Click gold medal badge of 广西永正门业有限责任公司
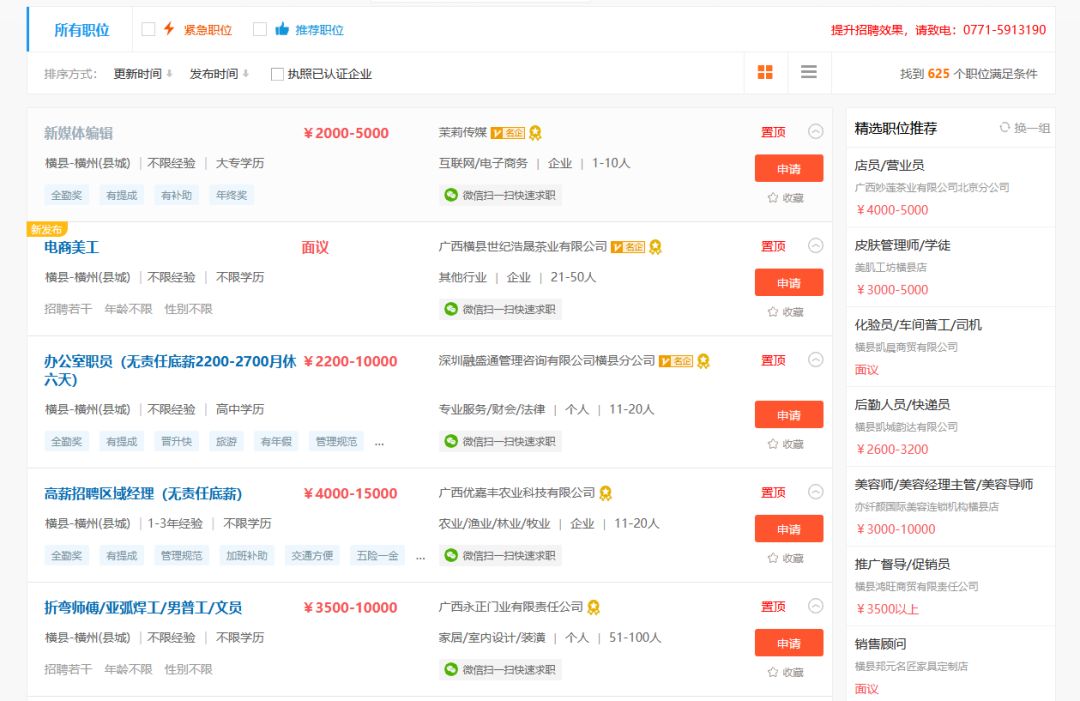 click(594, 607)
